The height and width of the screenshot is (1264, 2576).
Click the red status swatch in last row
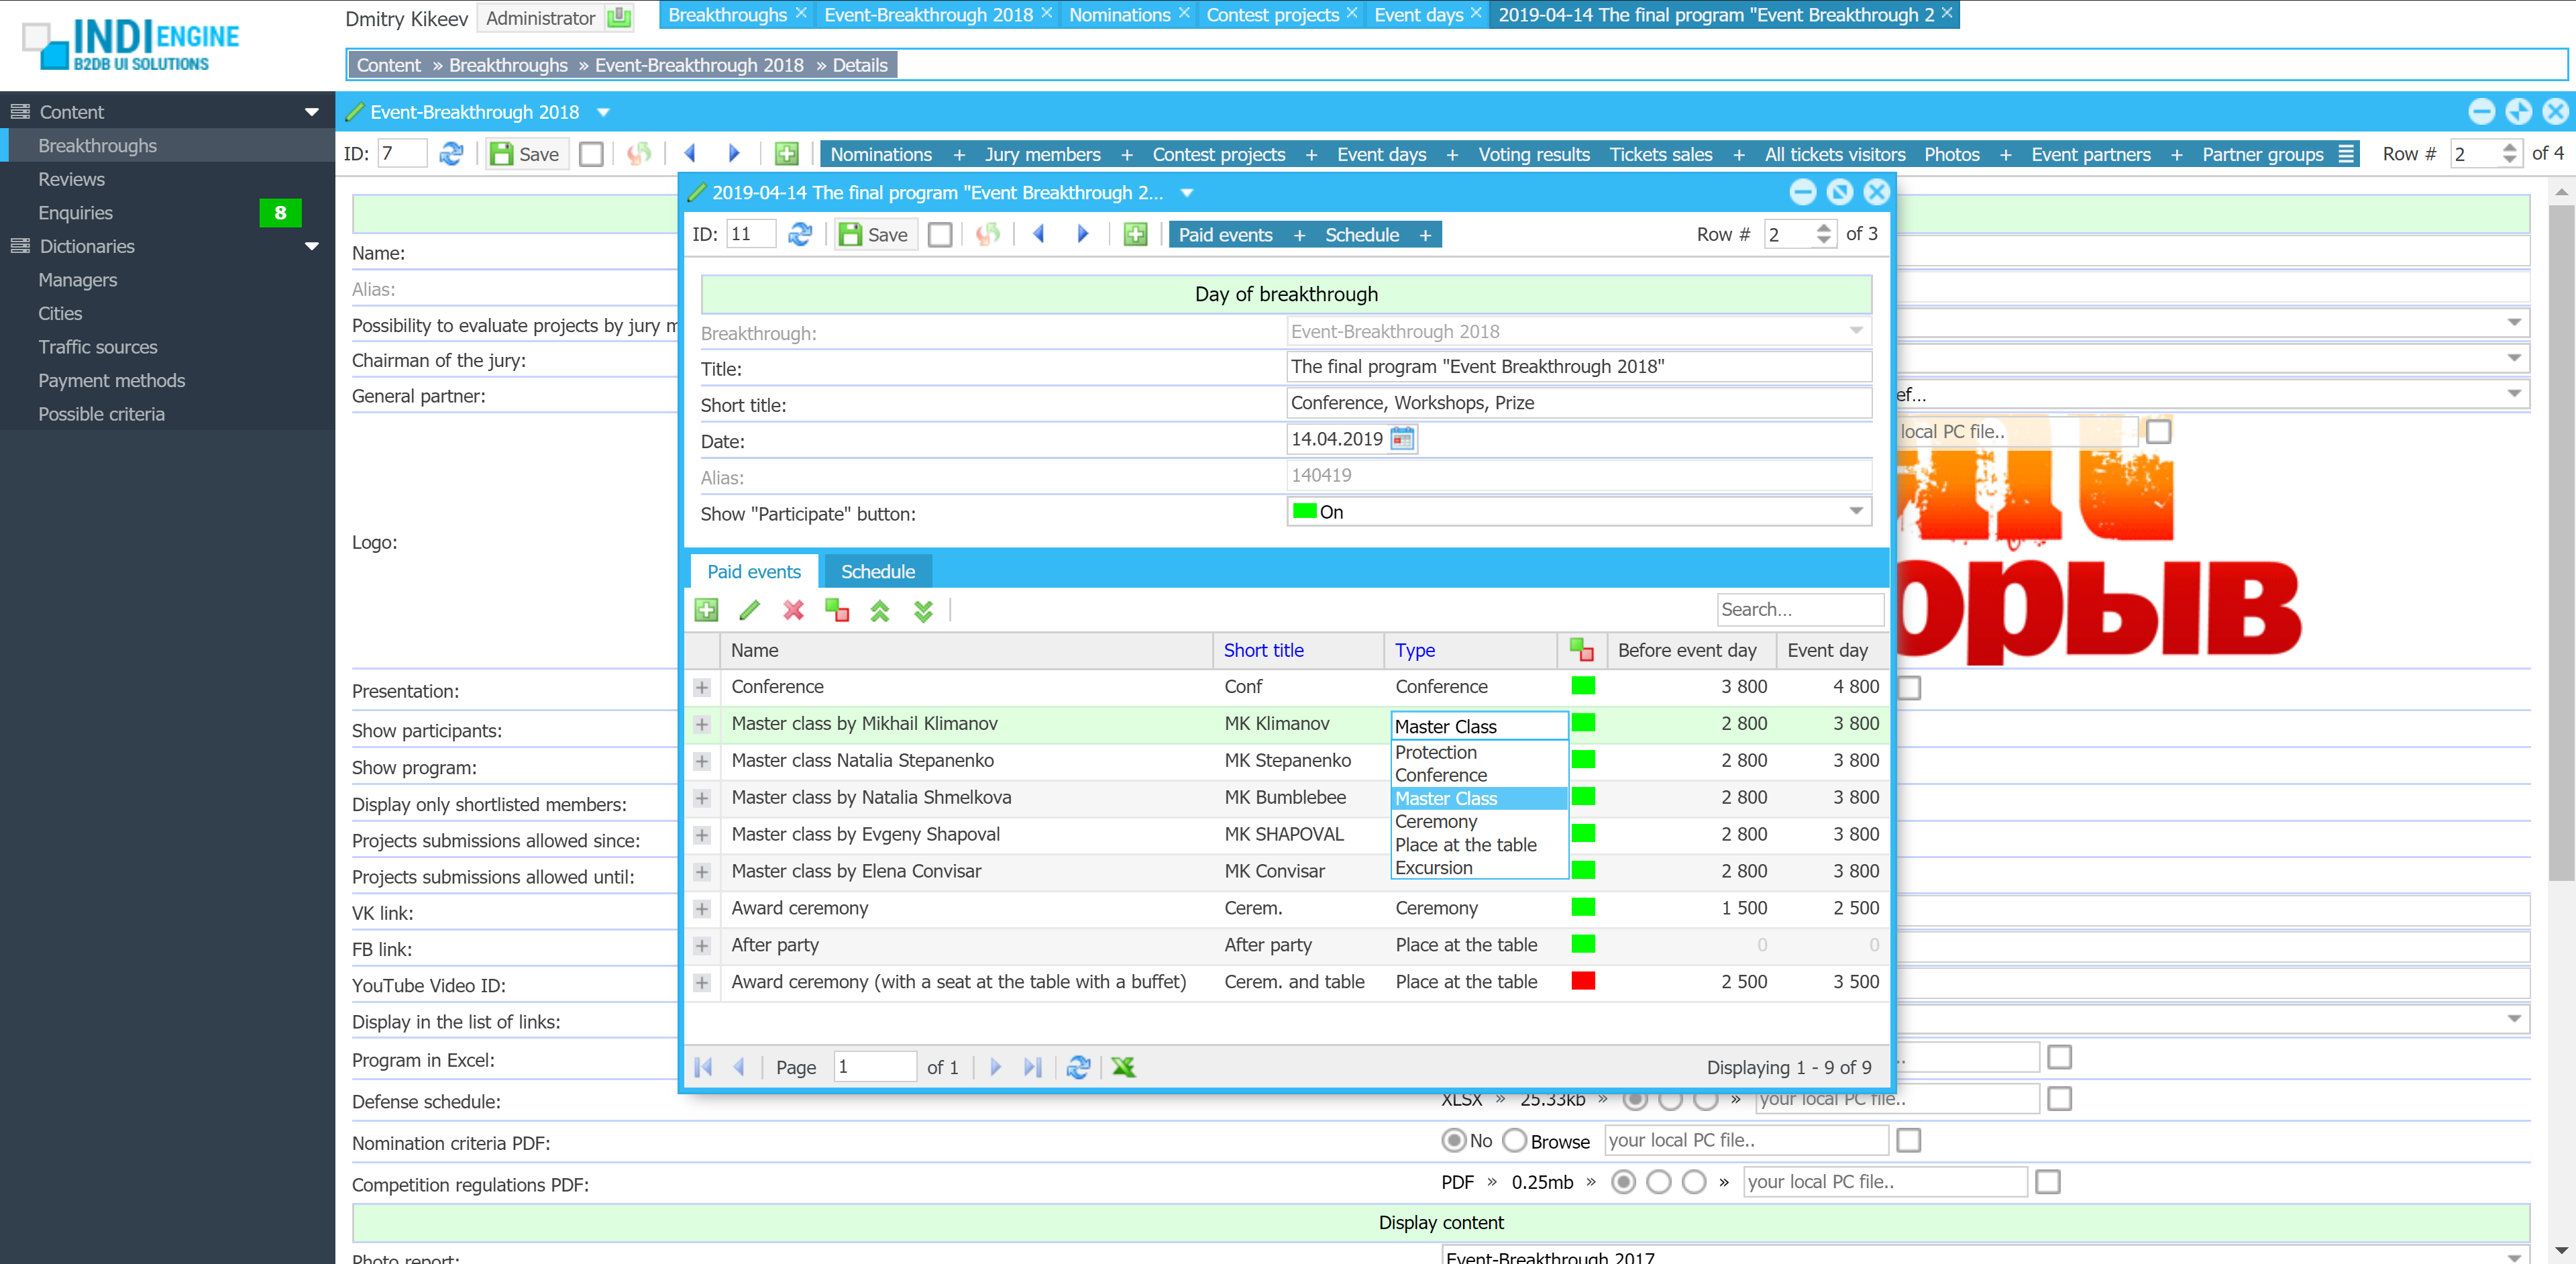(1582, 981)
